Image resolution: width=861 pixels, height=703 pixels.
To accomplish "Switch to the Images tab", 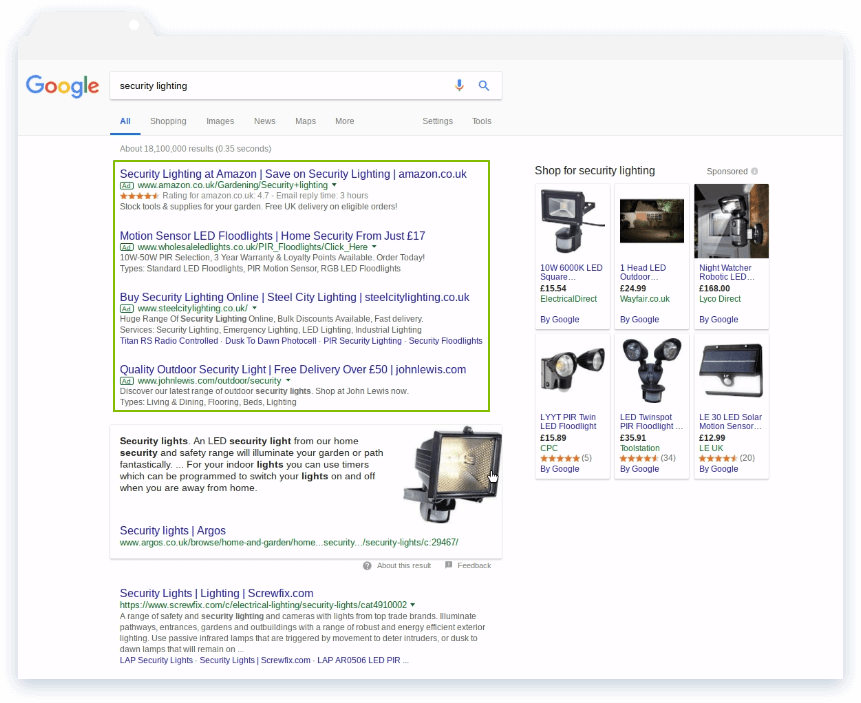I will 220,121.
